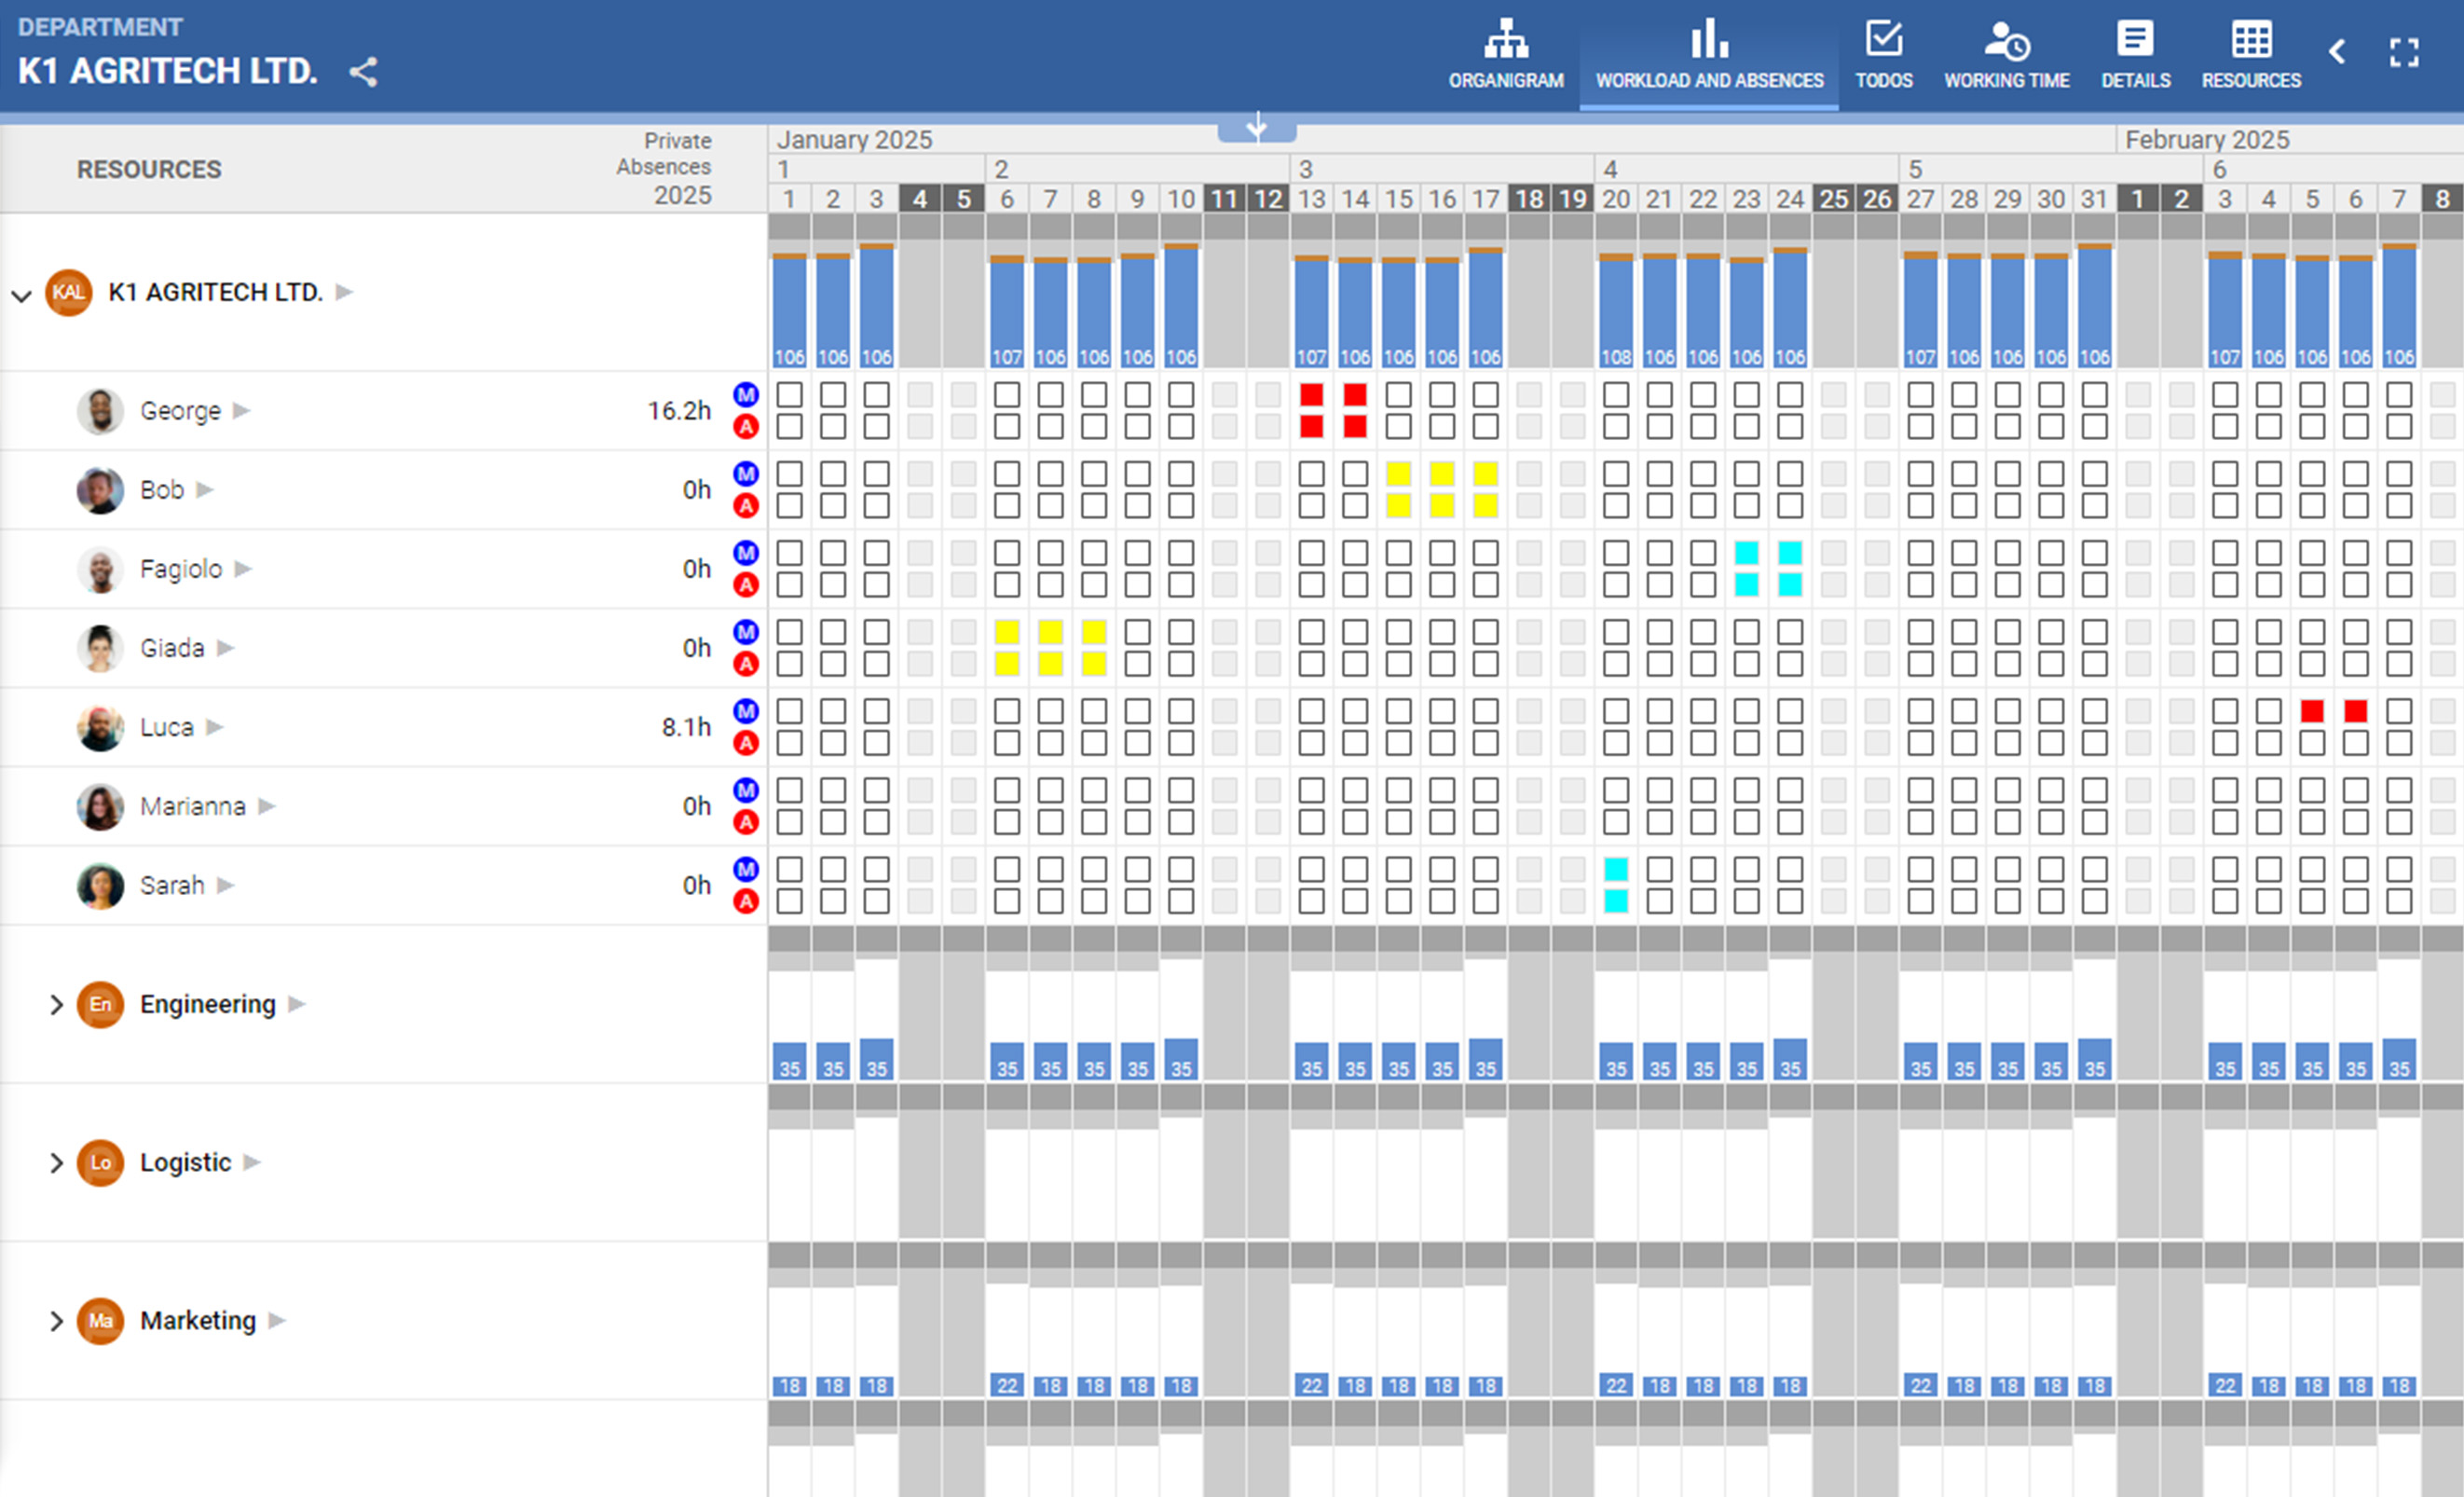Viewport: 2464px width, 1497px height.
Task: Toggle Luca's afternoon checkbox on January 27
Action: [1920, 743]
